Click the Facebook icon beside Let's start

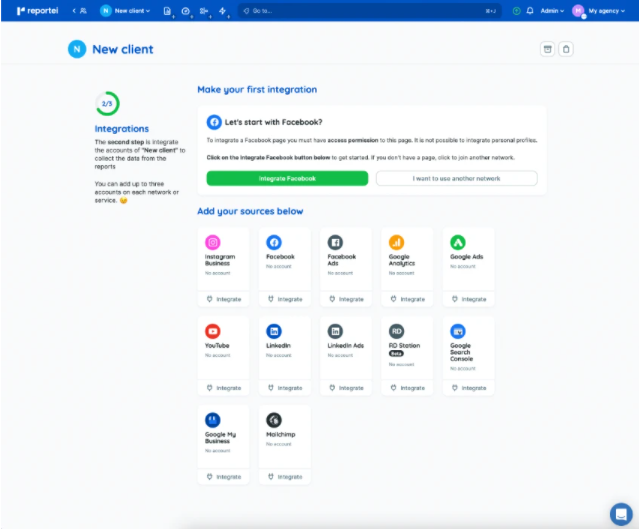point(214,122)
